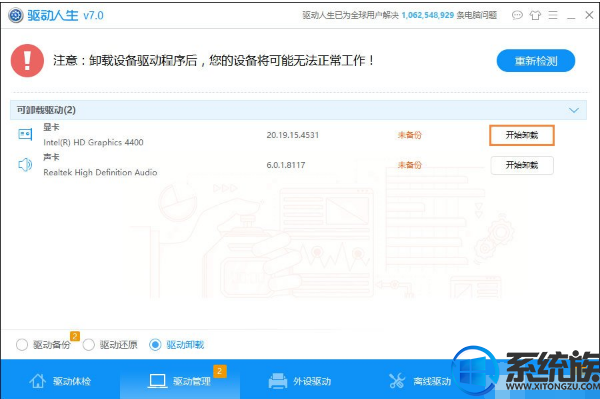Open the main menu hamburger icon
The height and width of the screenshot is (399, 600).
point(553,15)
